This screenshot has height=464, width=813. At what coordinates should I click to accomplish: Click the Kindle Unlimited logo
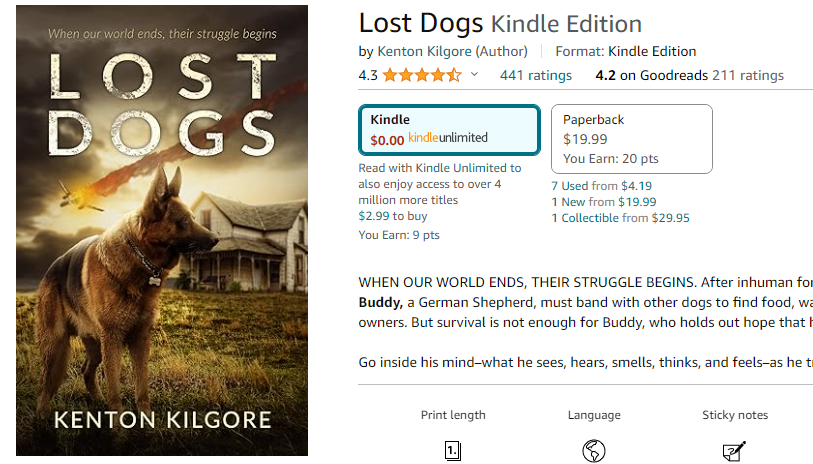448,138
